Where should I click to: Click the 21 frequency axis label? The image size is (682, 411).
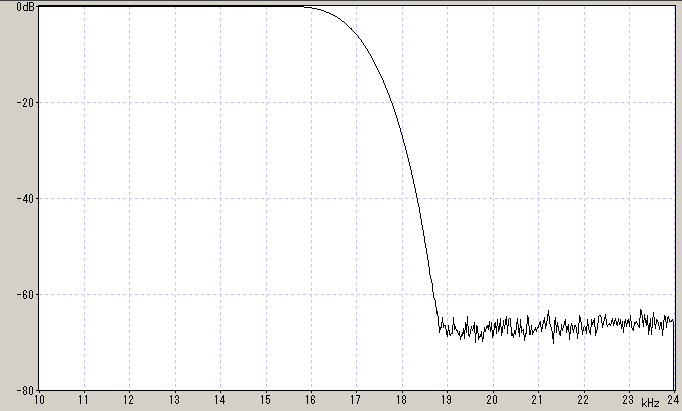pyautogui.click(x=538, y=400)
